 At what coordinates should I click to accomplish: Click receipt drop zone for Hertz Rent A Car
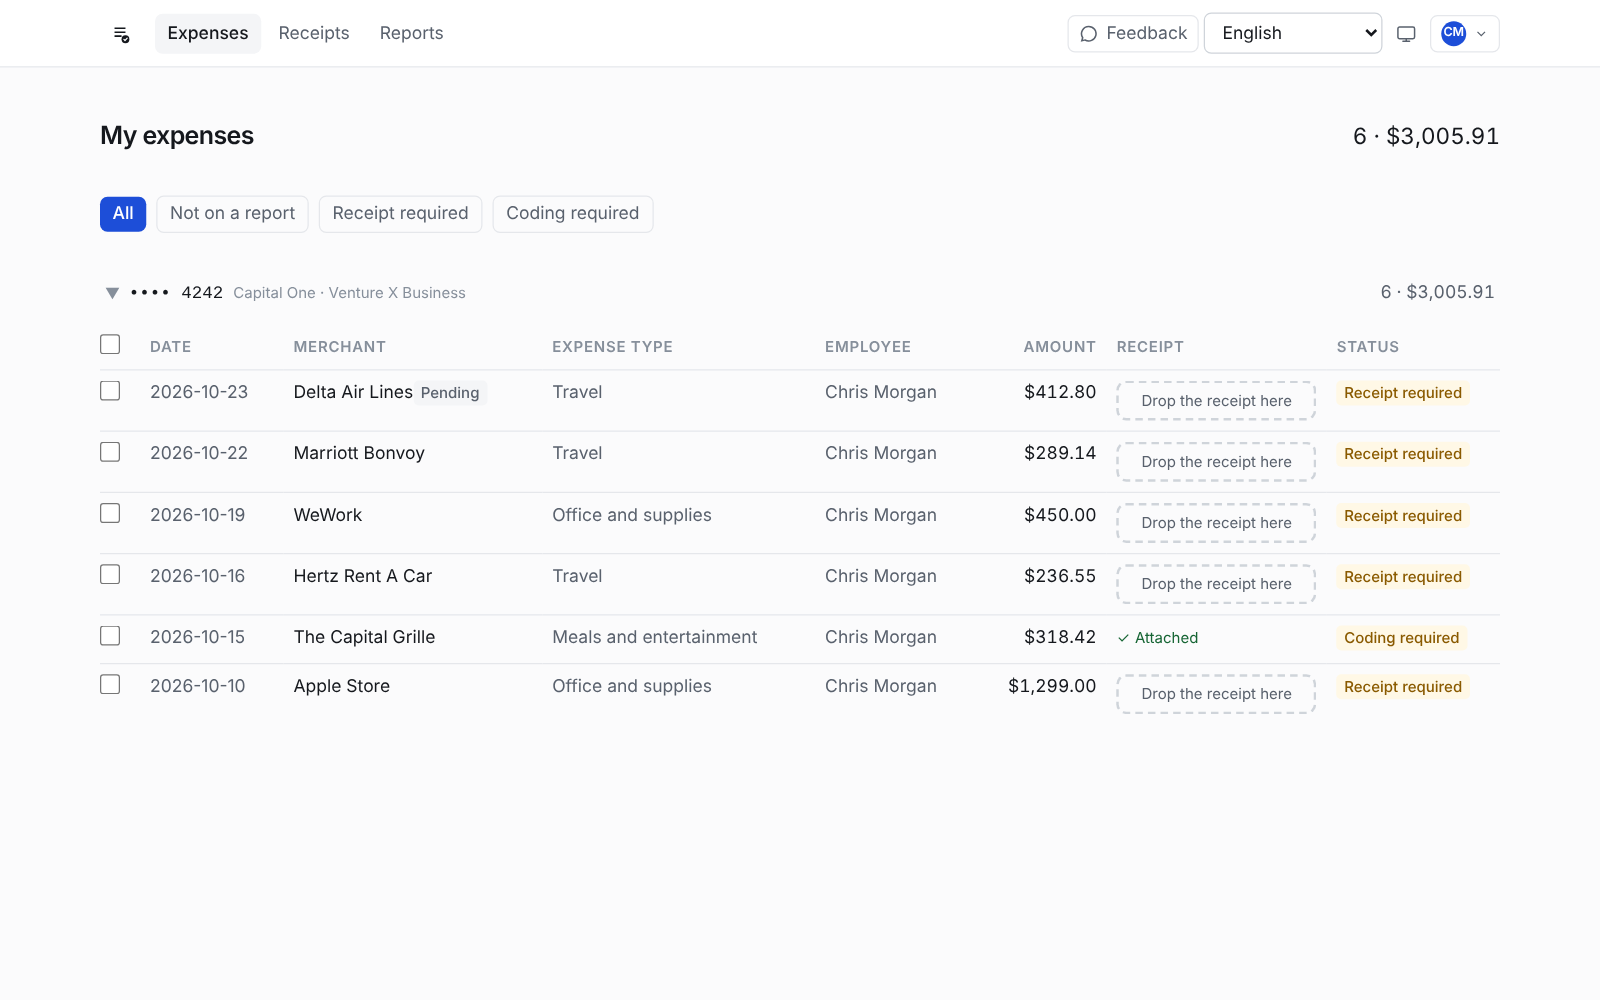[x=1216, y=584]
